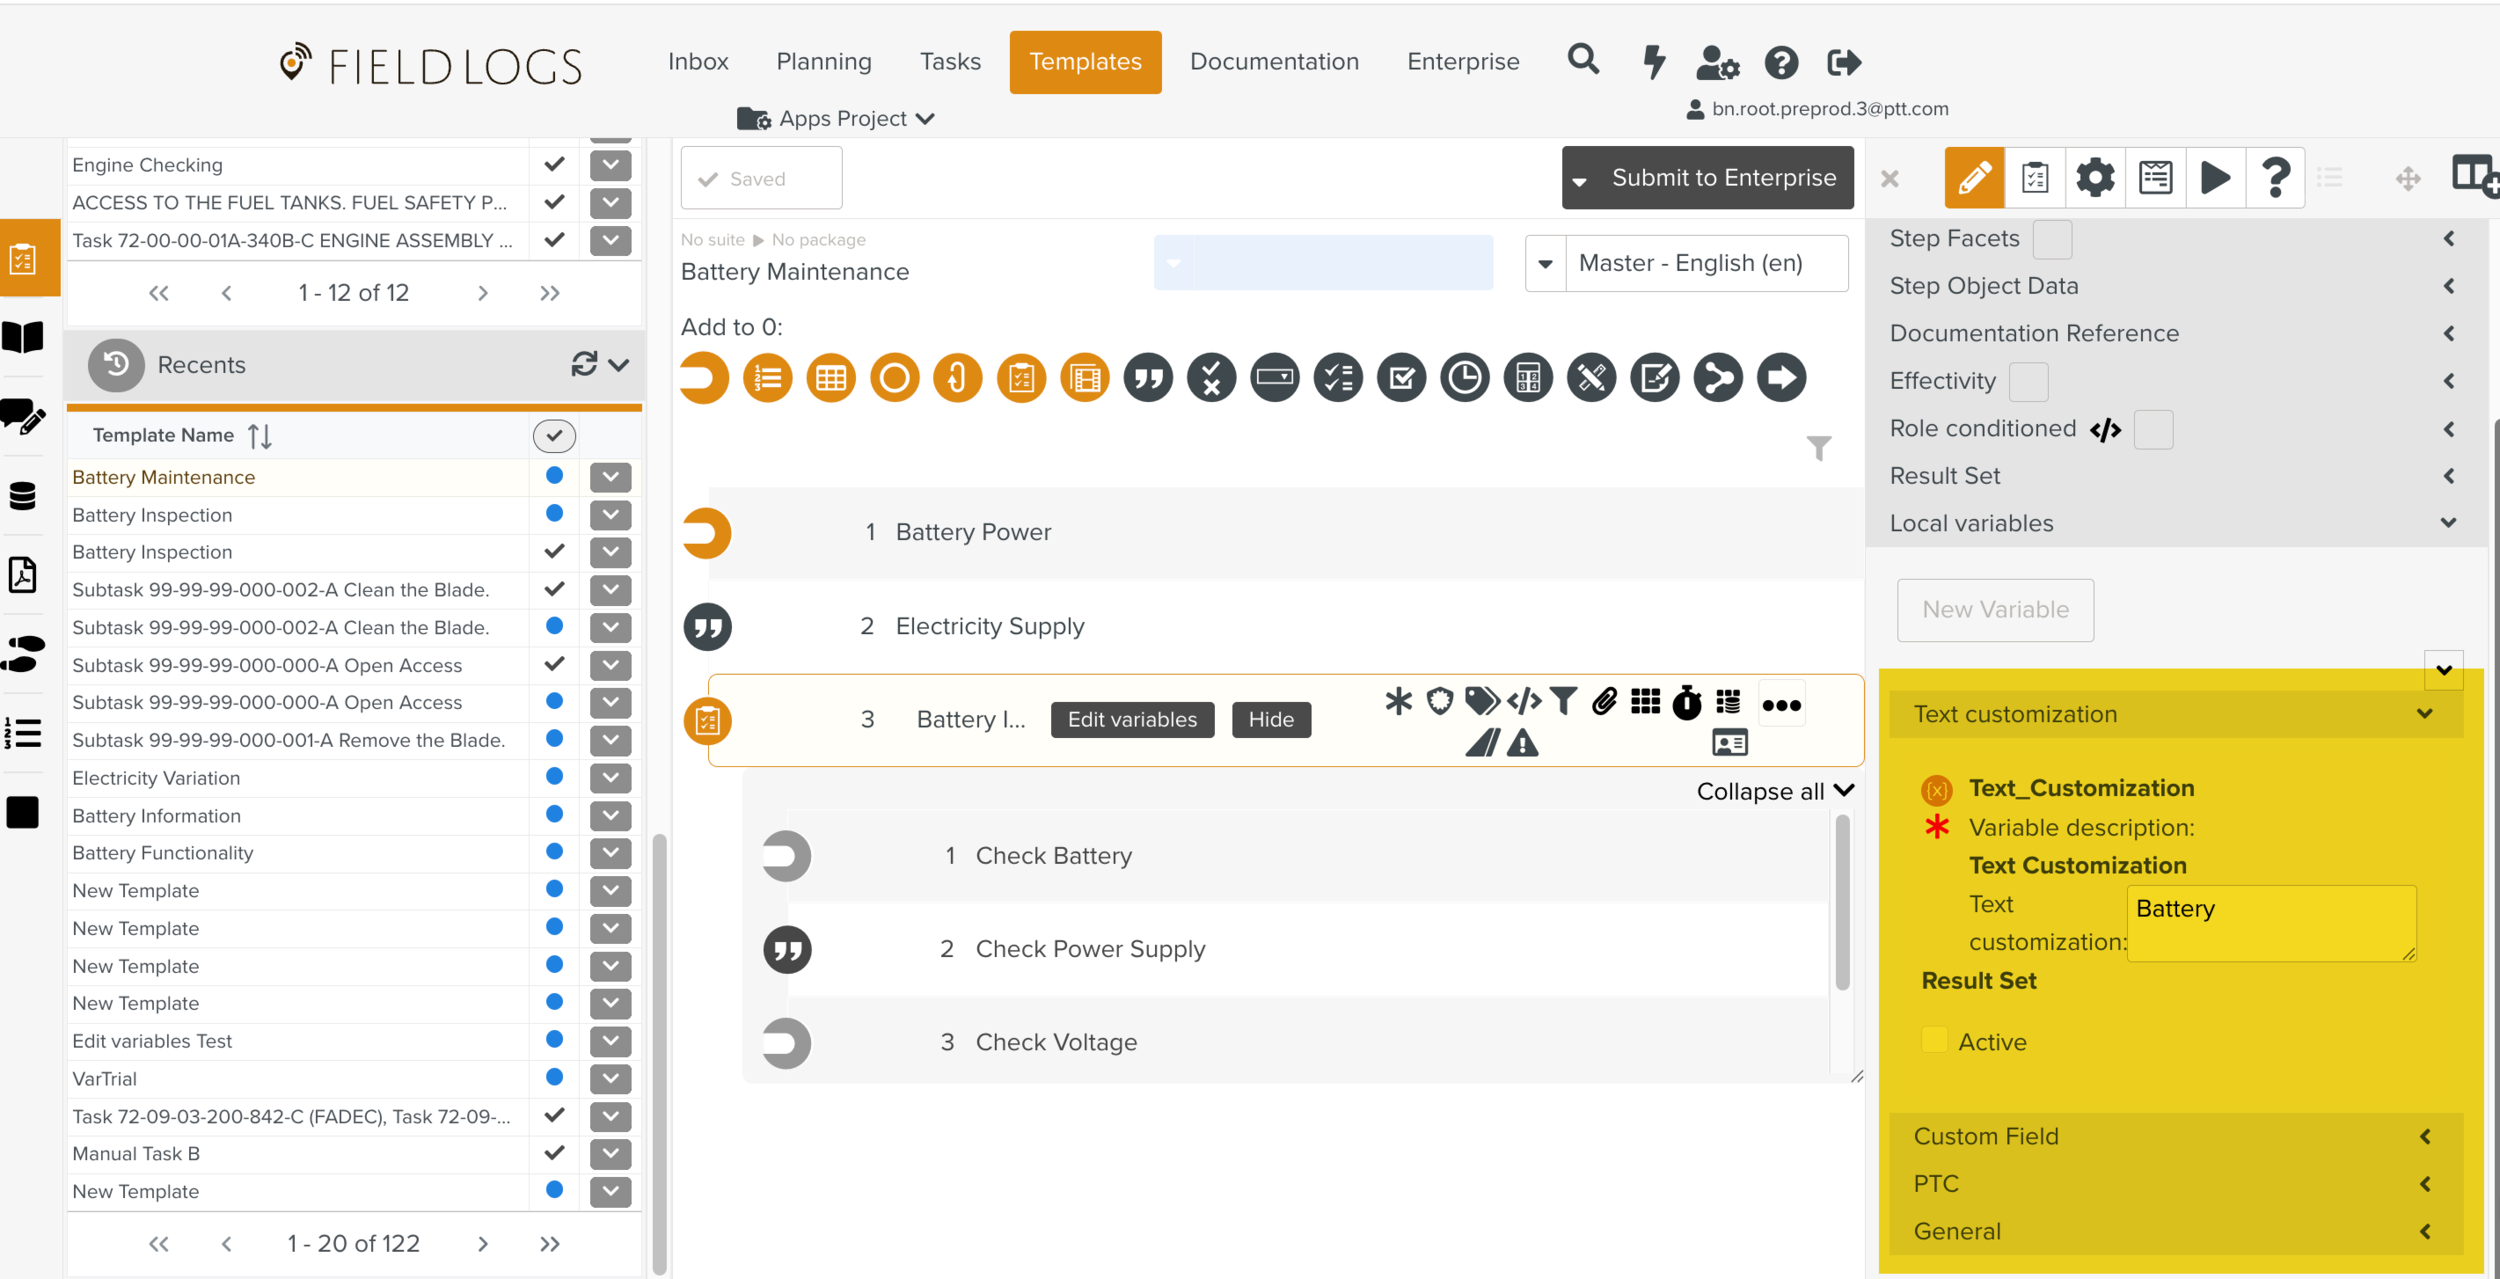Click the Text customization input field
Screen dimensions: 2500x1279
click(x=2270, y=922)
